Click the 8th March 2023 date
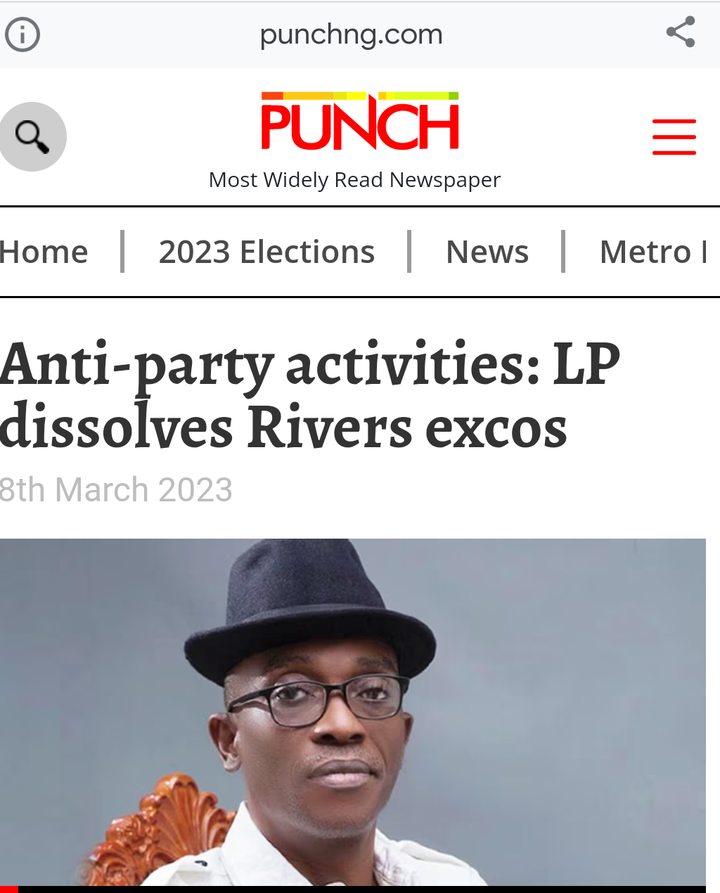 point(116,490)
